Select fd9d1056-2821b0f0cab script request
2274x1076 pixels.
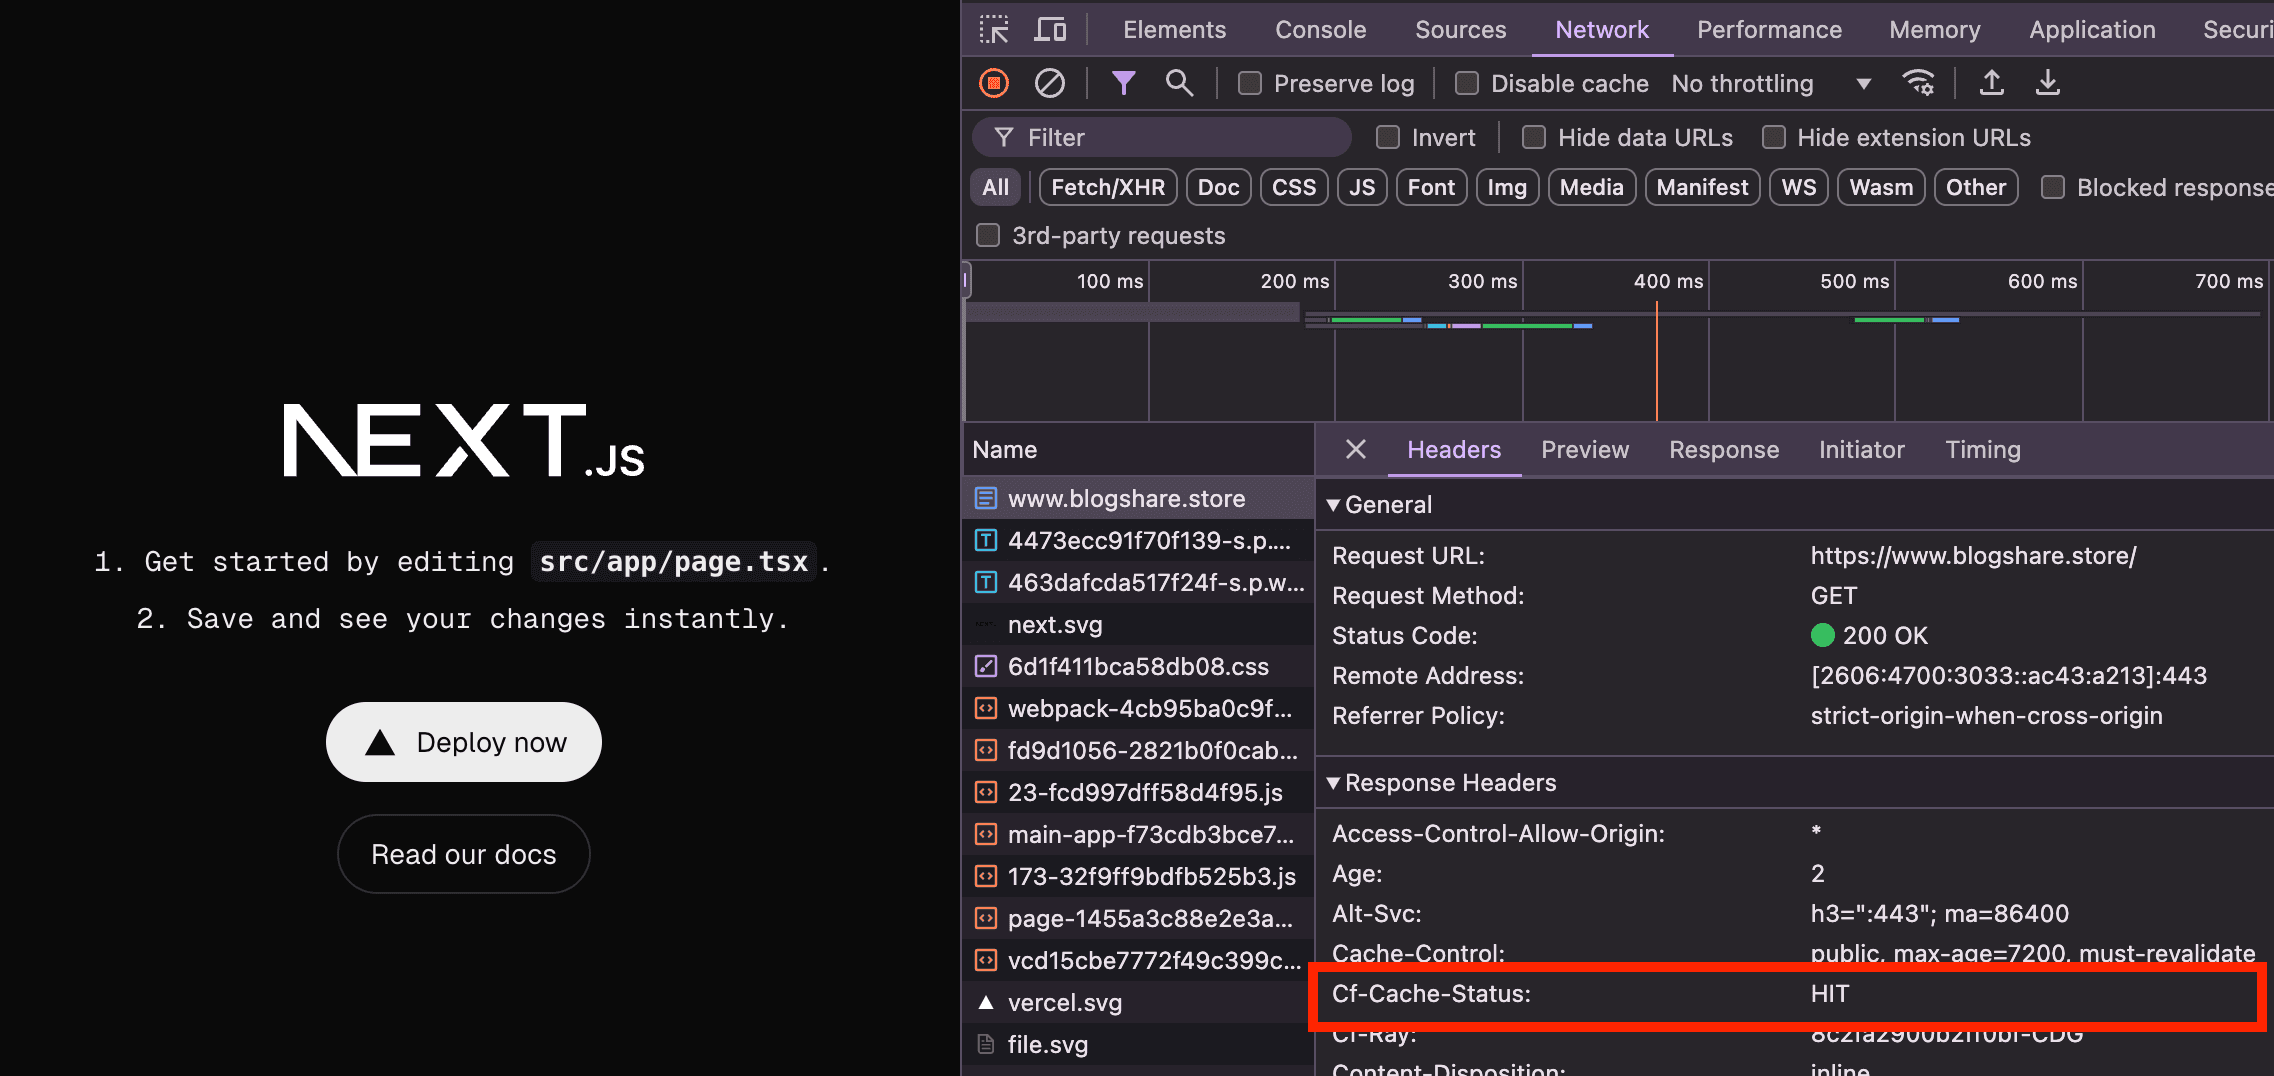coord(1138,750)
